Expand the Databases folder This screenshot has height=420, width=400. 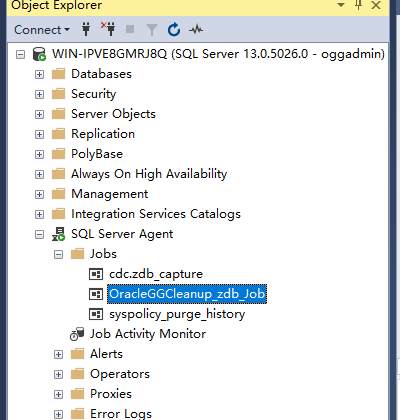tap(39, 74)
